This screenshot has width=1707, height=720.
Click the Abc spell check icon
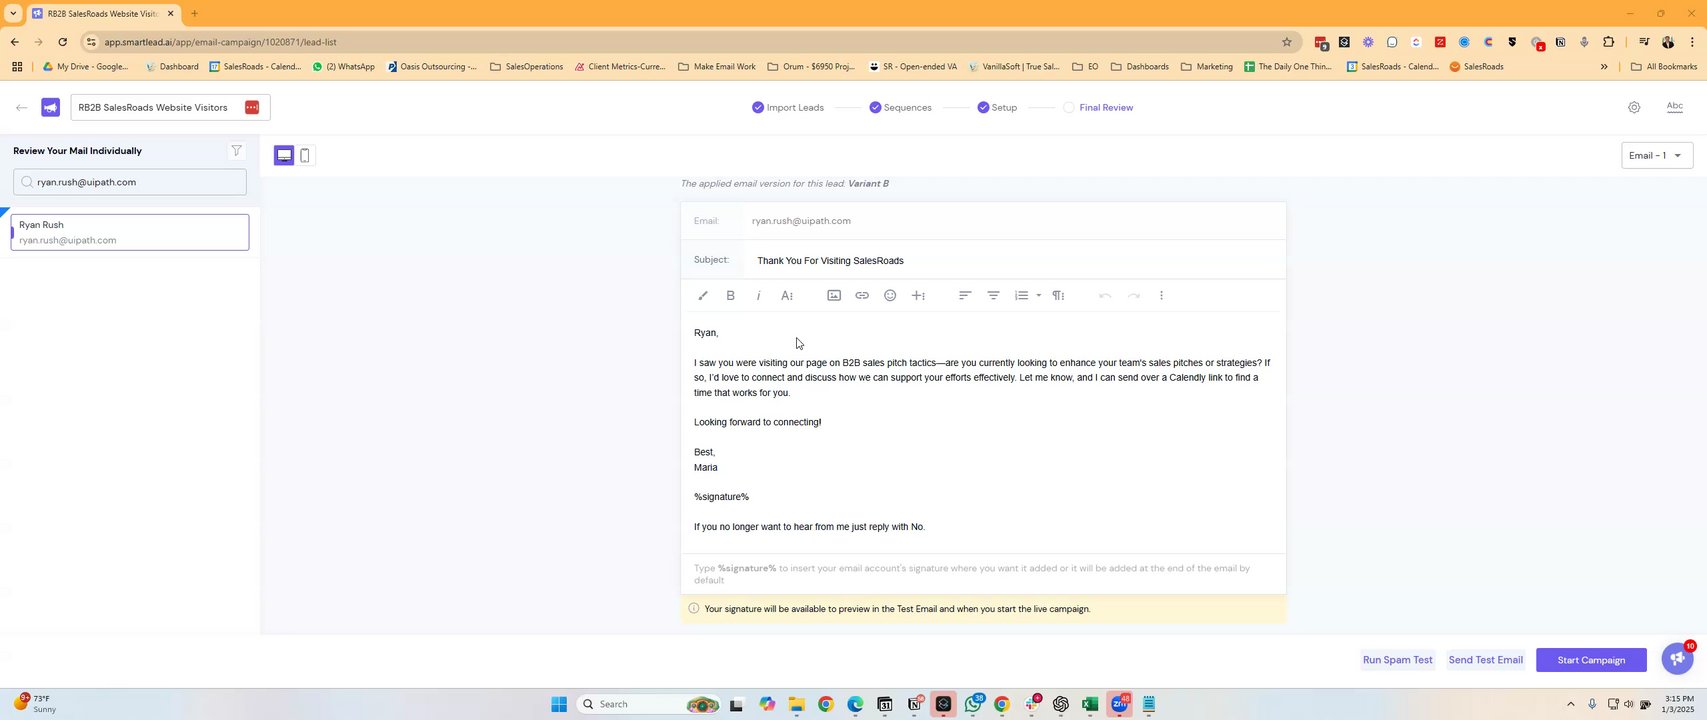(1675, 107)
